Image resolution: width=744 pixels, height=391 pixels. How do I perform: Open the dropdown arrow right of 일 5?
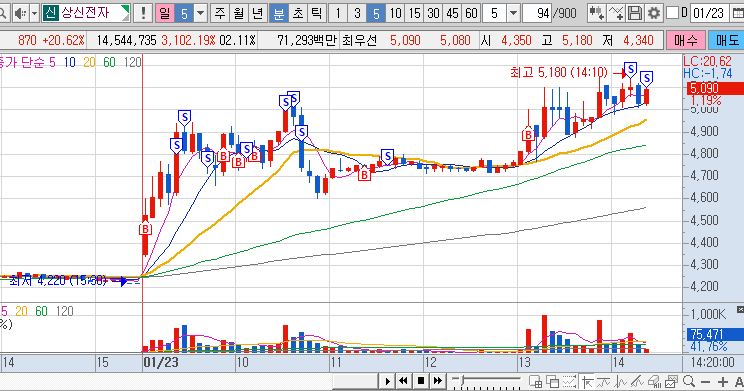point(201,13)
